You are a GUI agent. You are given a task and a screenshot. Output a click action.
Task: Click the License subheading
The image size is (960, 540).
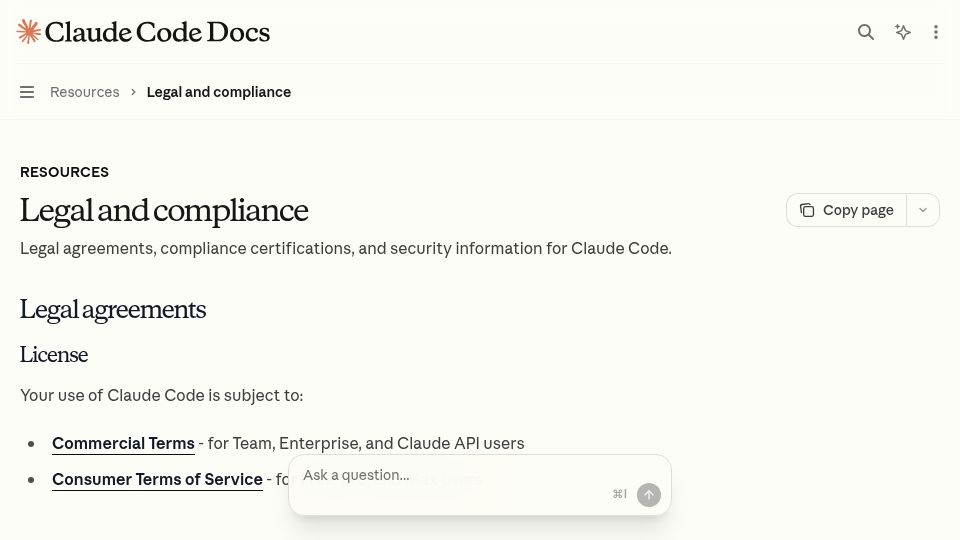54,354
